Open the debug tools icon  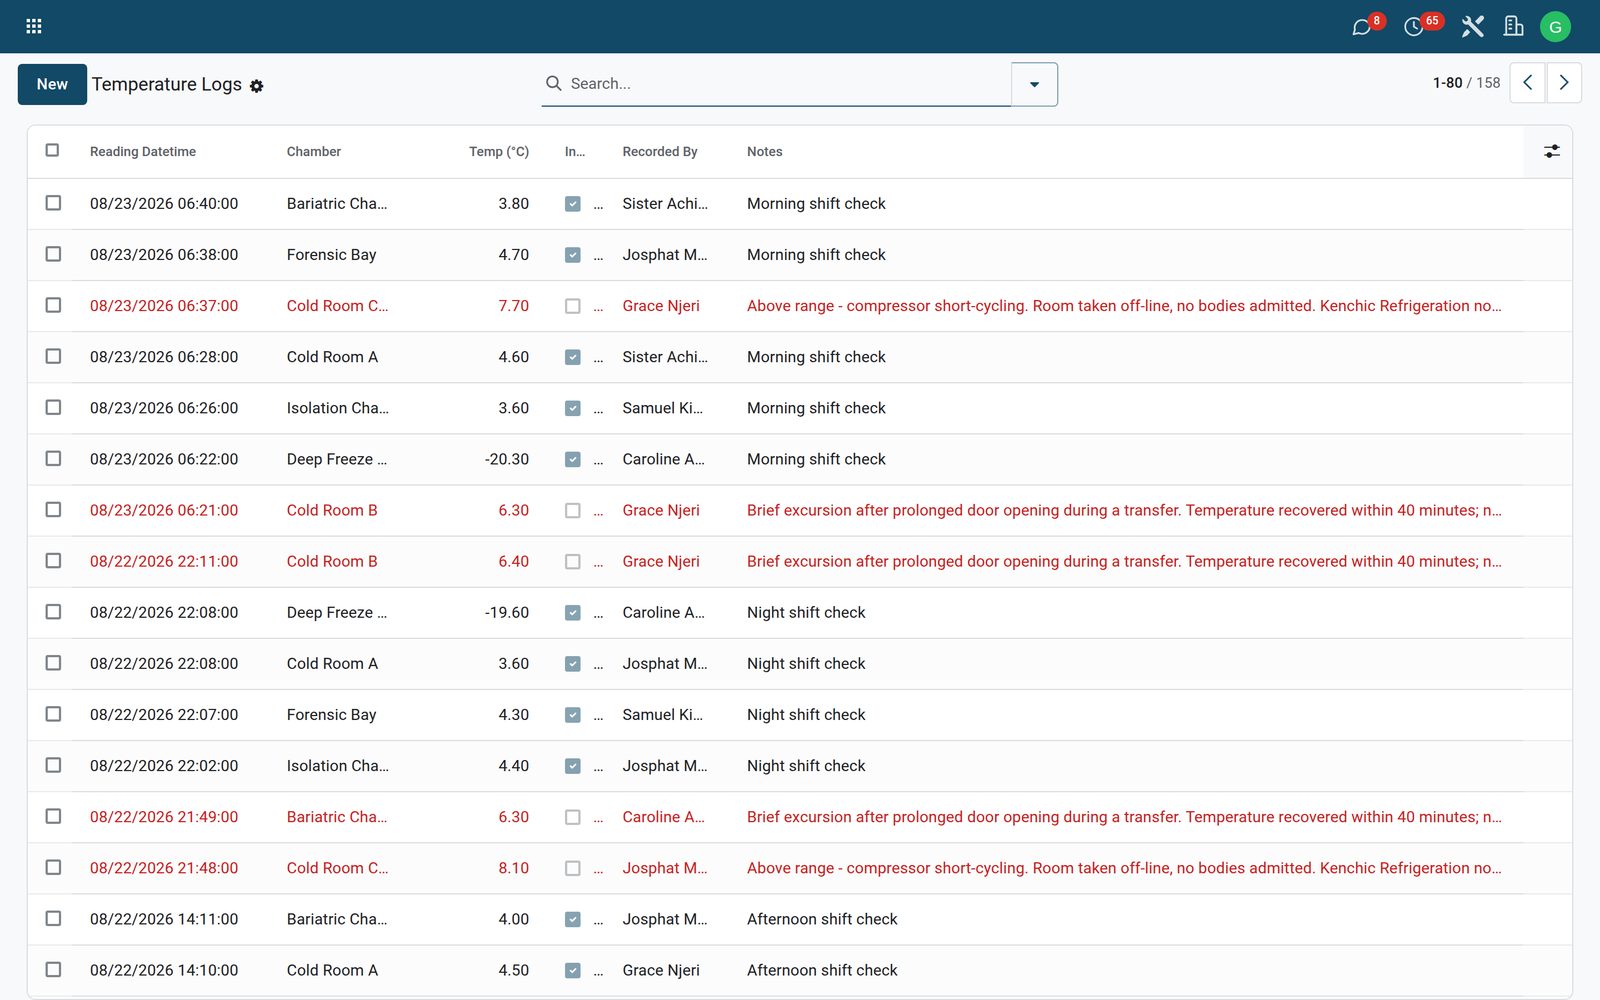point(1472,27)
